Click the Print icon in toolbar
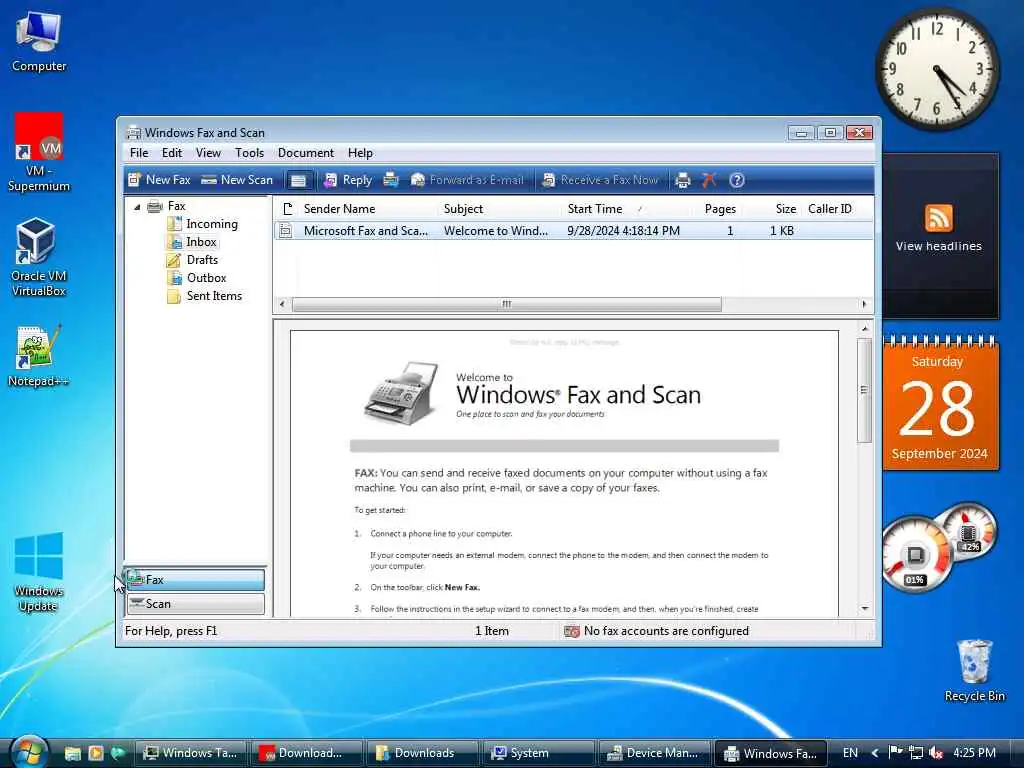 click(682, 180)
